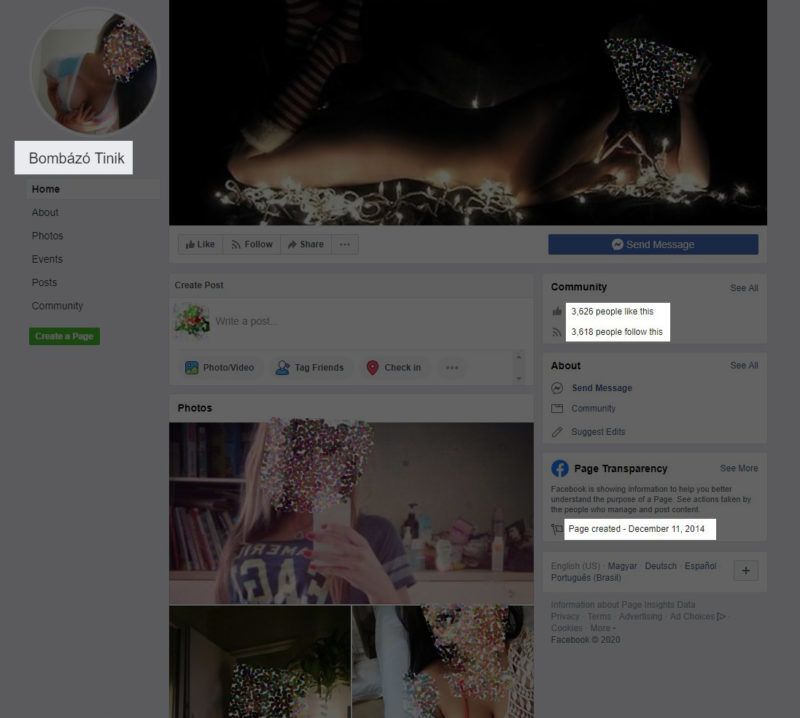800x718 pixels.
Task: Open the About tab in left sidebar
Action: click(45, 212)
